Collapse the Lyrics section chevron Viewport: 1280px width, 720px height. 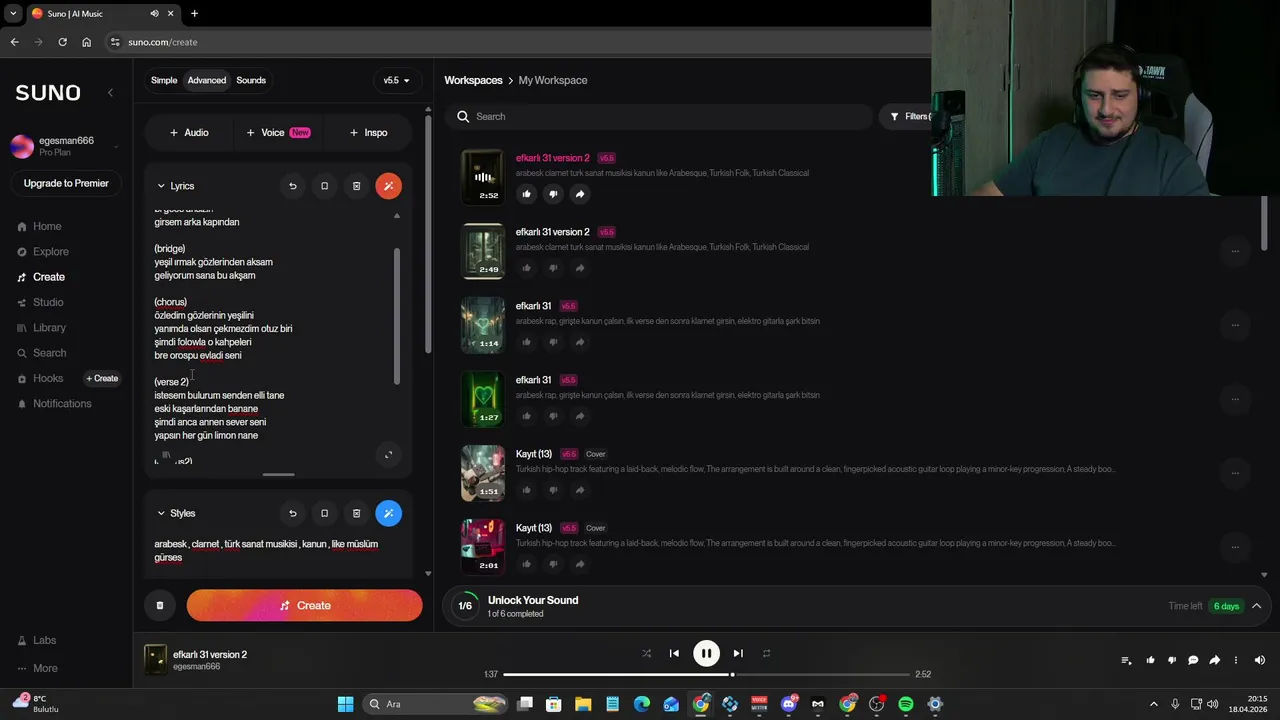[x=161, y=186]
